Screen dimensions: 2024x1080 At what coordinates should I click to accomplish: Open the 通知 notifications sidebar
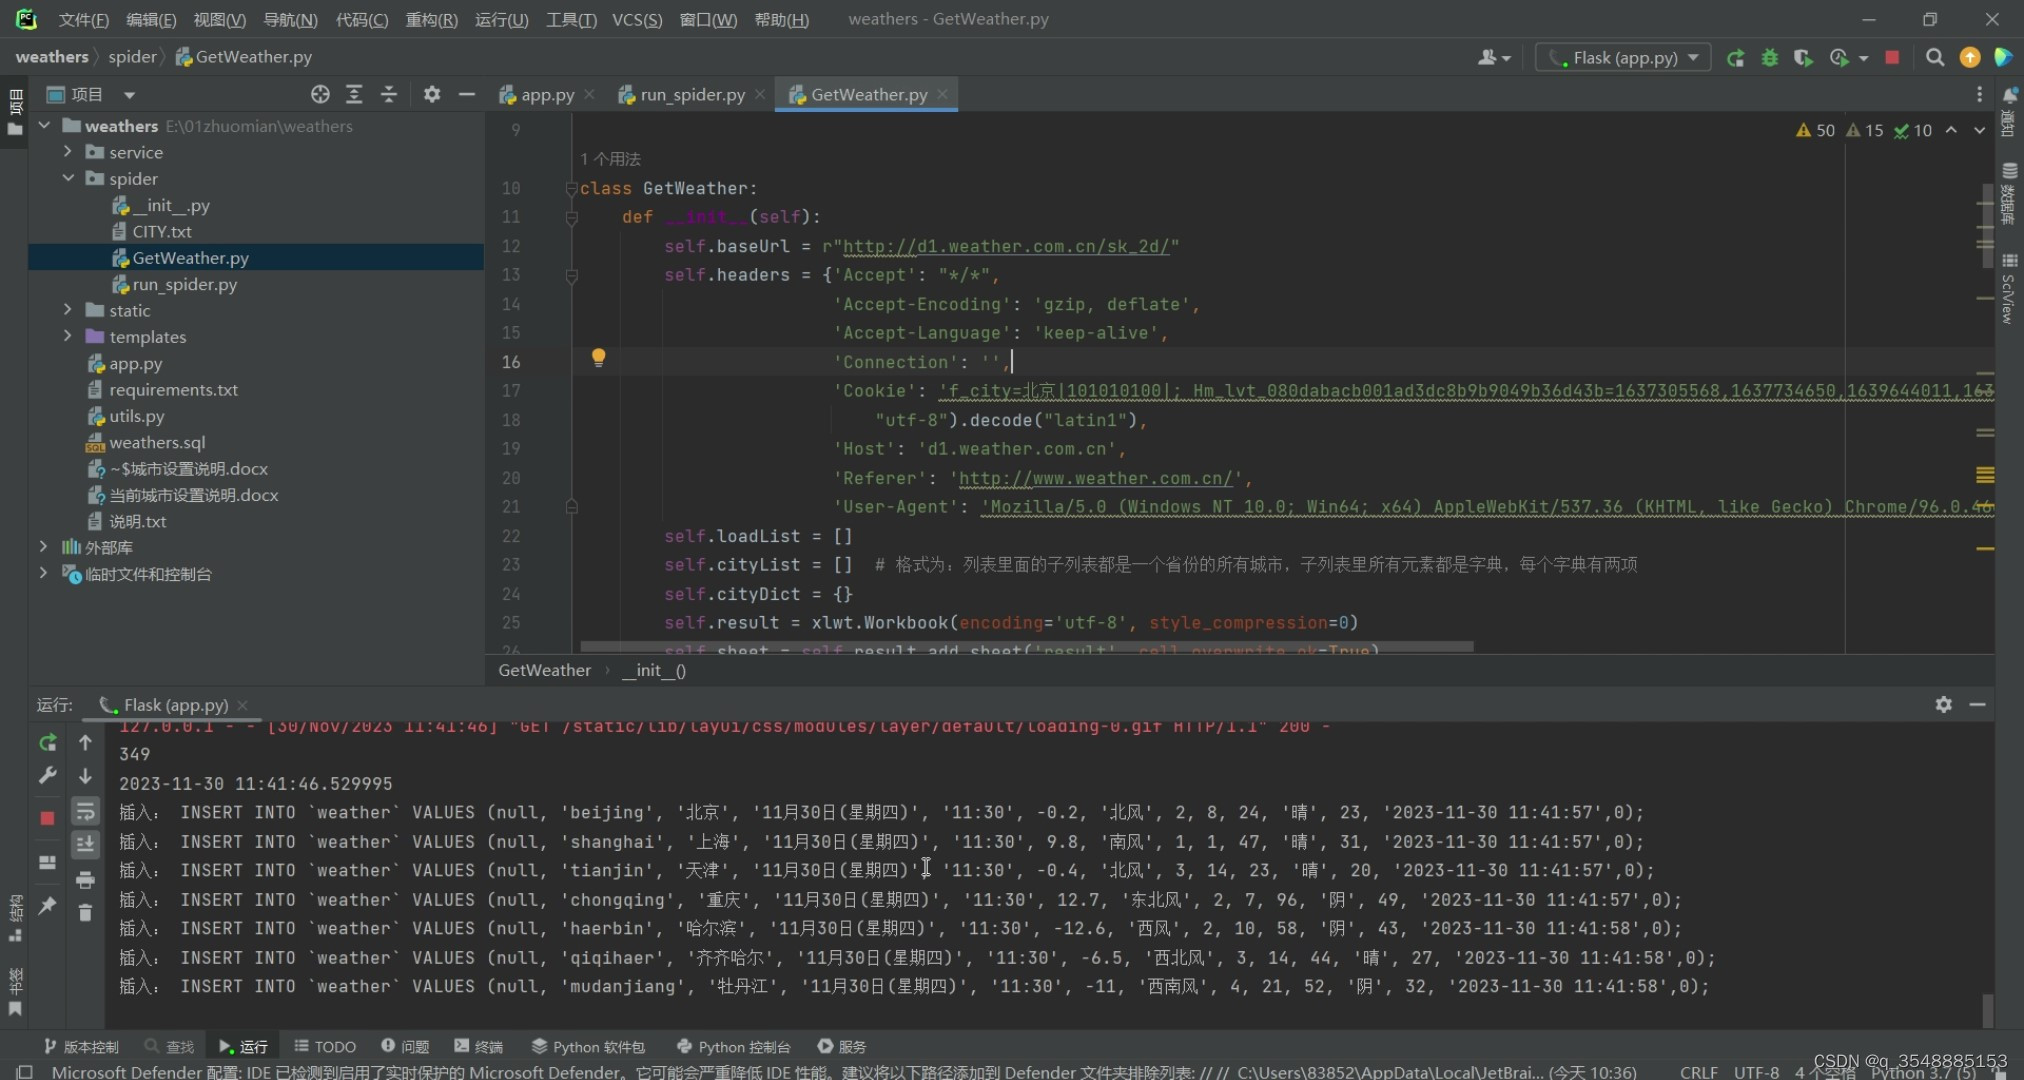(2009, 111)
